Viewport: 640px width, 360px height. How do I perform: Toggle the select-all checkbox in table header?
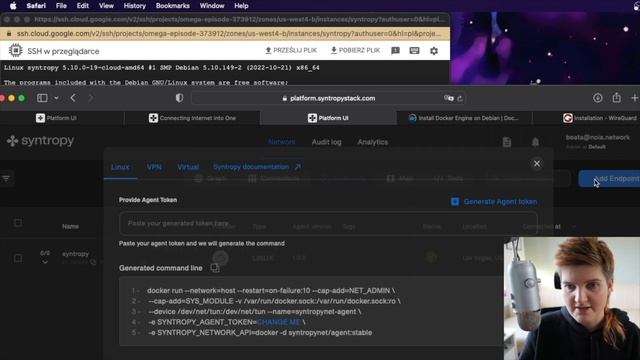click(18, 223)
